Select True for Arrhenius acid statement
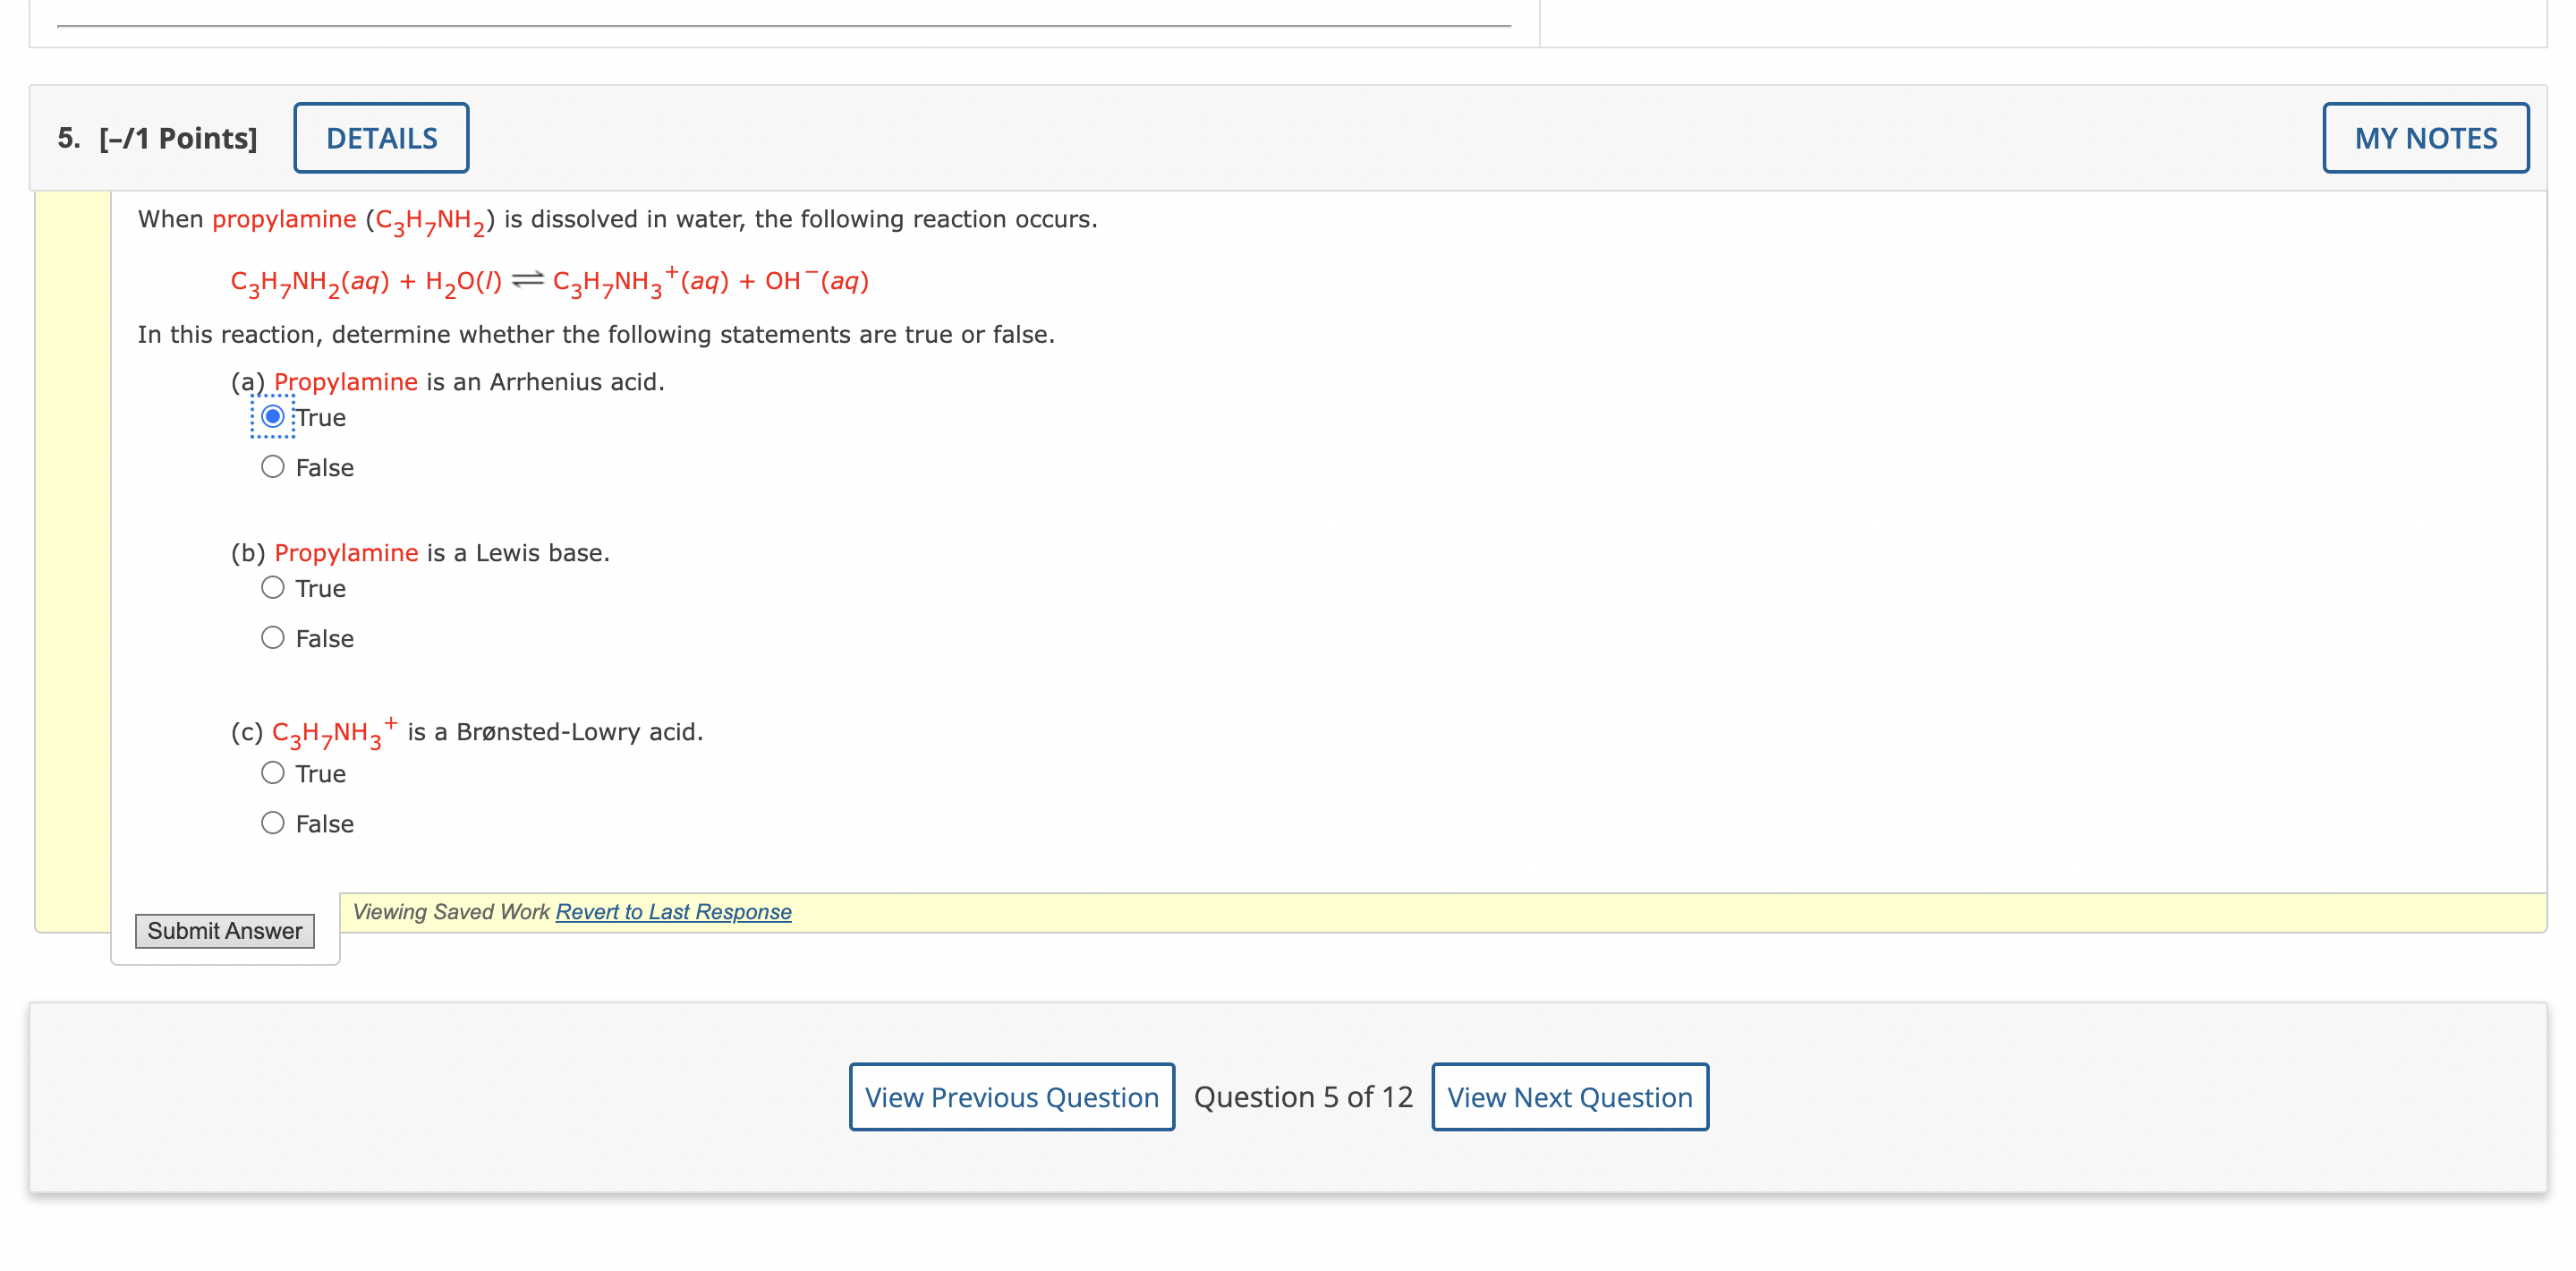This screenshot has height=1271, width=2576. tap(272, 416)
